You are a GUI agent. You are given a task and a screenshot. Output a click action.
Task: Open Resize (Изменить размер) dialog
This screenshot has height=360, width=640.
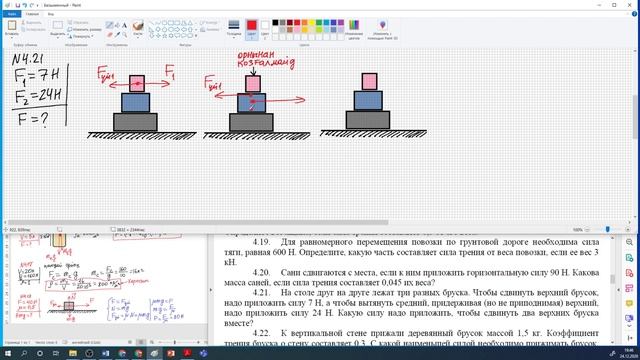coord(84,29)
